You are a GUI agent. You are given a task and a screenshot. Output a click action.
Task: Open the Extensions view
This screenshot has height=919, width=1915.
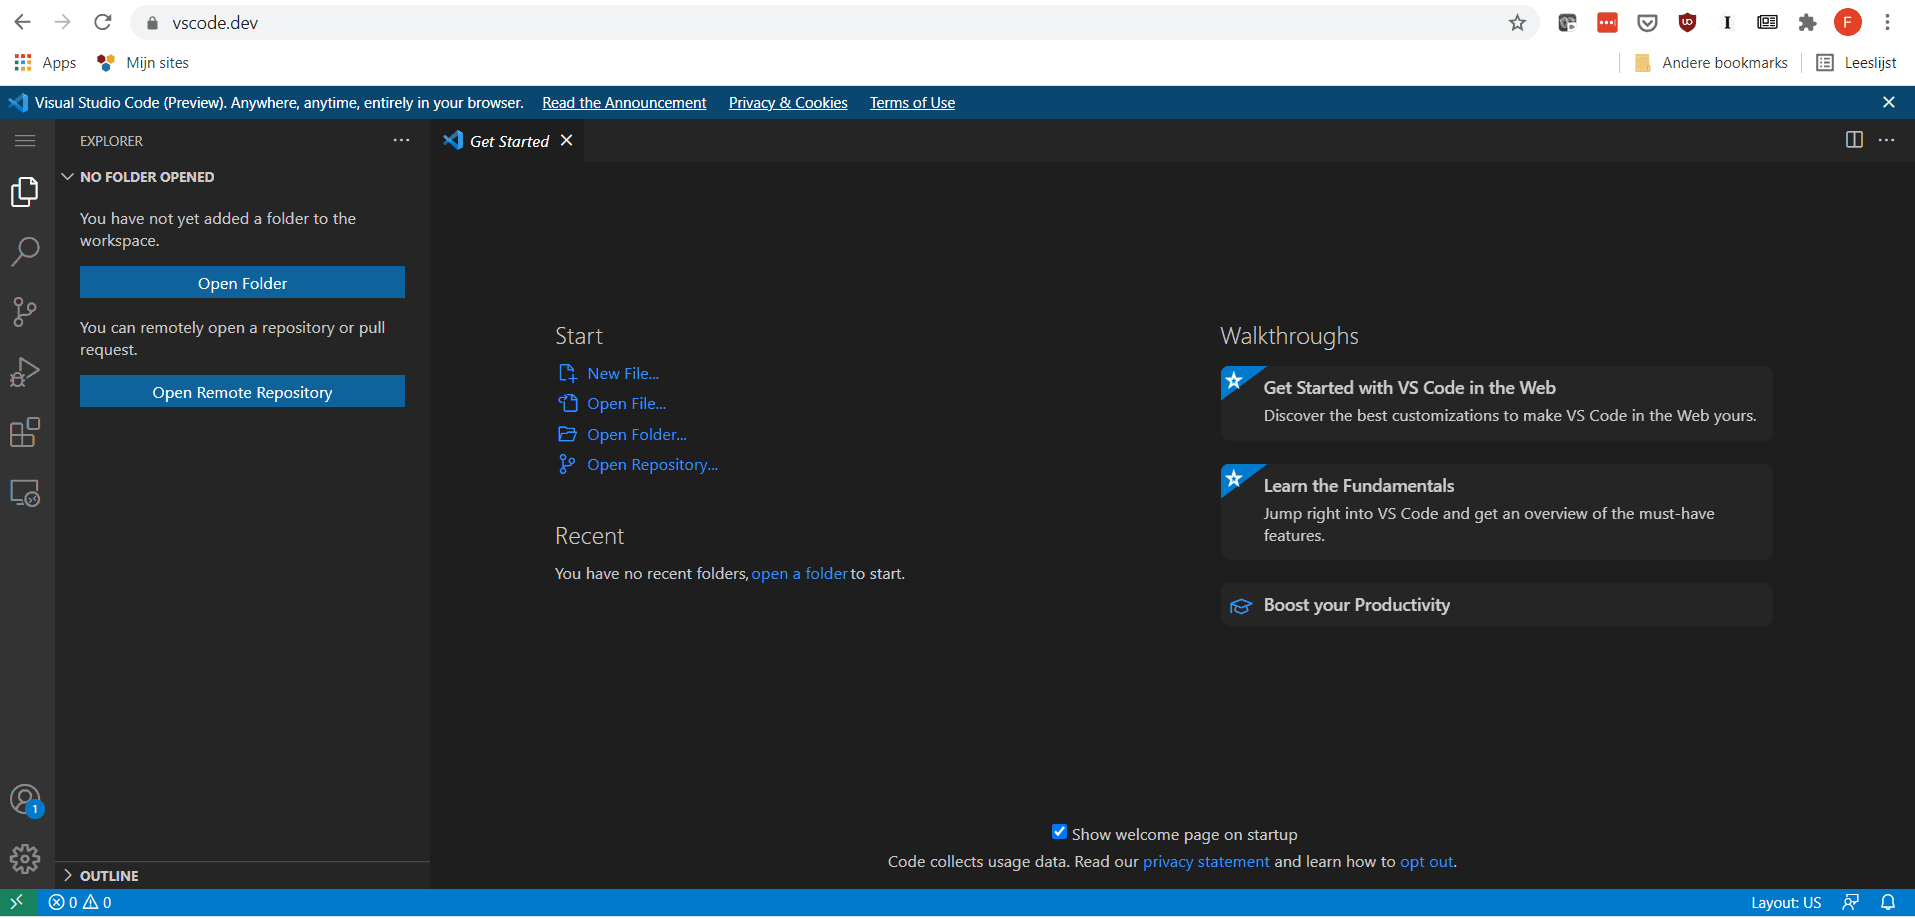tap(25, 433)
